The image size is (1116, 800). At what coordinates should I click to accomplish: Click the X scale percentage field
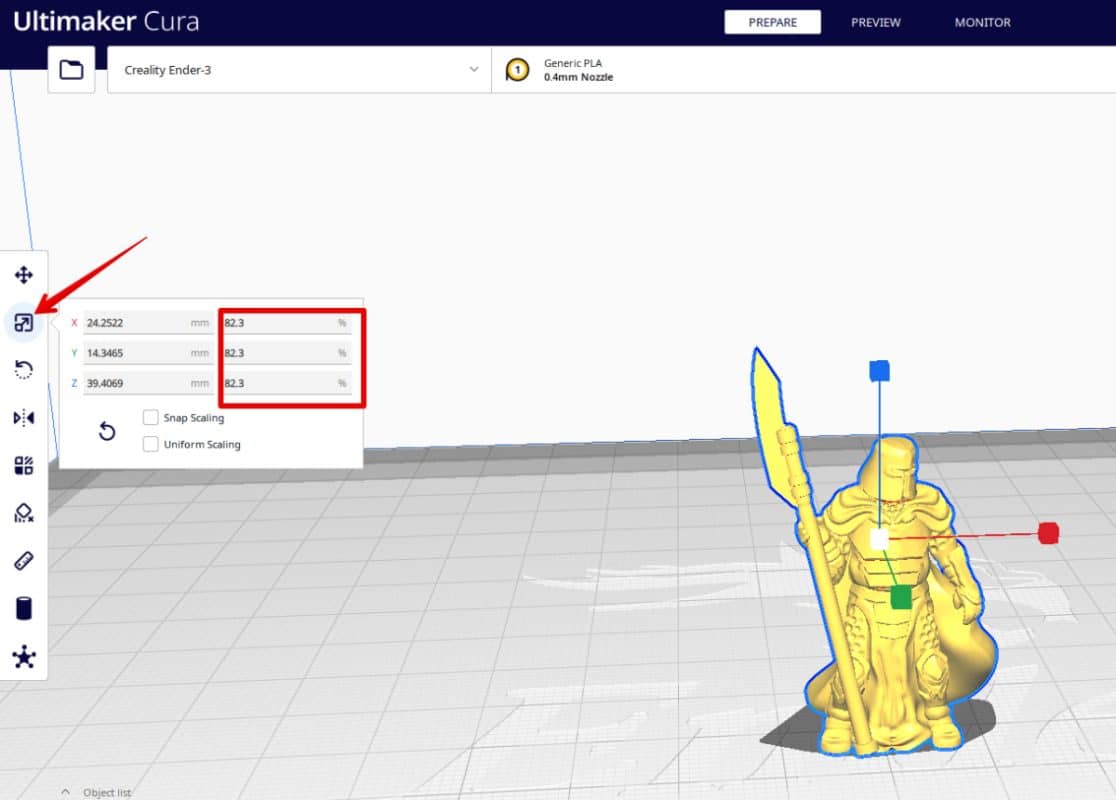(290, 322)
